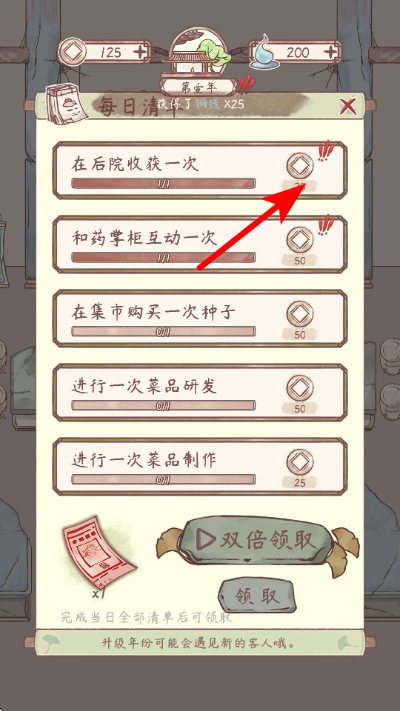The image size is (400, 711).
Task: Click the calendar icon beside 每日清单
Action: pyautogui.click(x=66, y=104)
